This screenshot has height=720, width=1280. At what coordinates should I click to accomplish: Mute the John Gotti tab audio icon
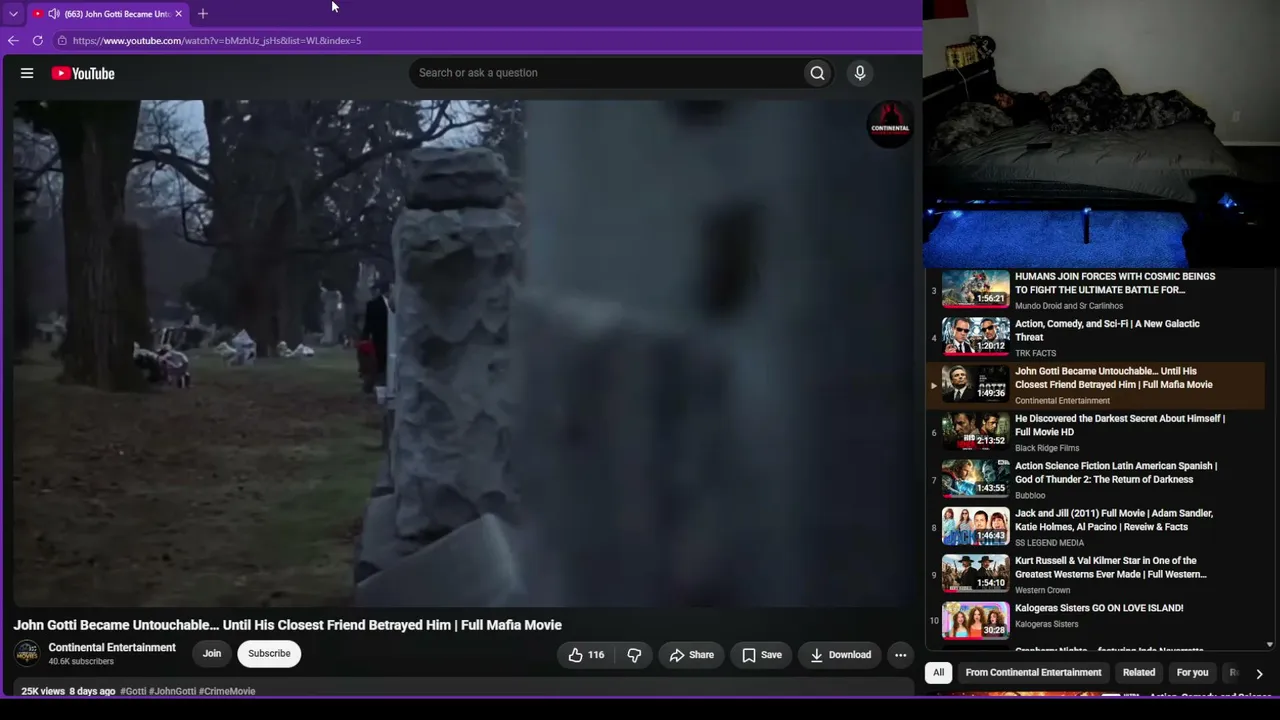[x=53, y=14]
